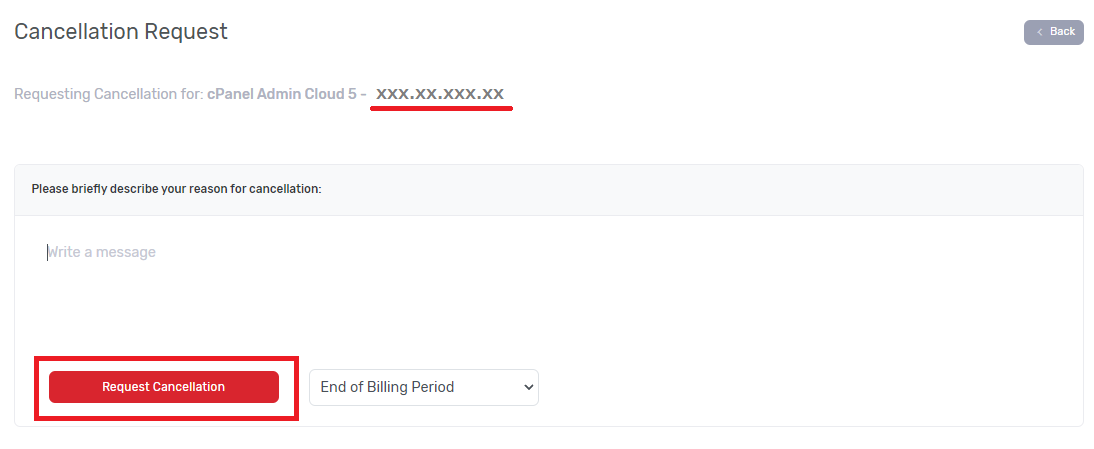The width and height of the screenshot is (1094, 449).
Task: Click the masked IP address xxx.xx.xxx.xx
Action: (440, 94)
